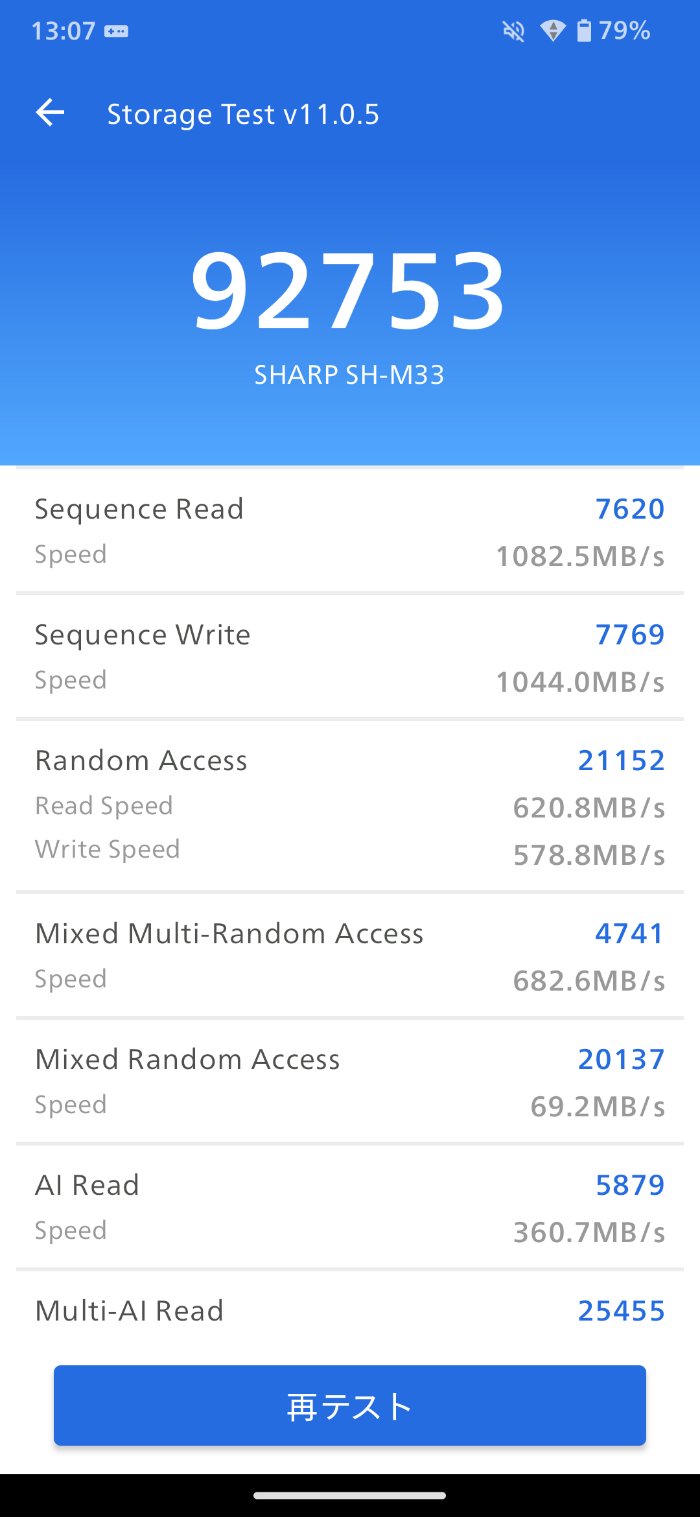Image resolution: width=700 pixels, height=1517 pixels.
Task: Tap the Sequence Read score 7620
Action: (x=630, y=509)
